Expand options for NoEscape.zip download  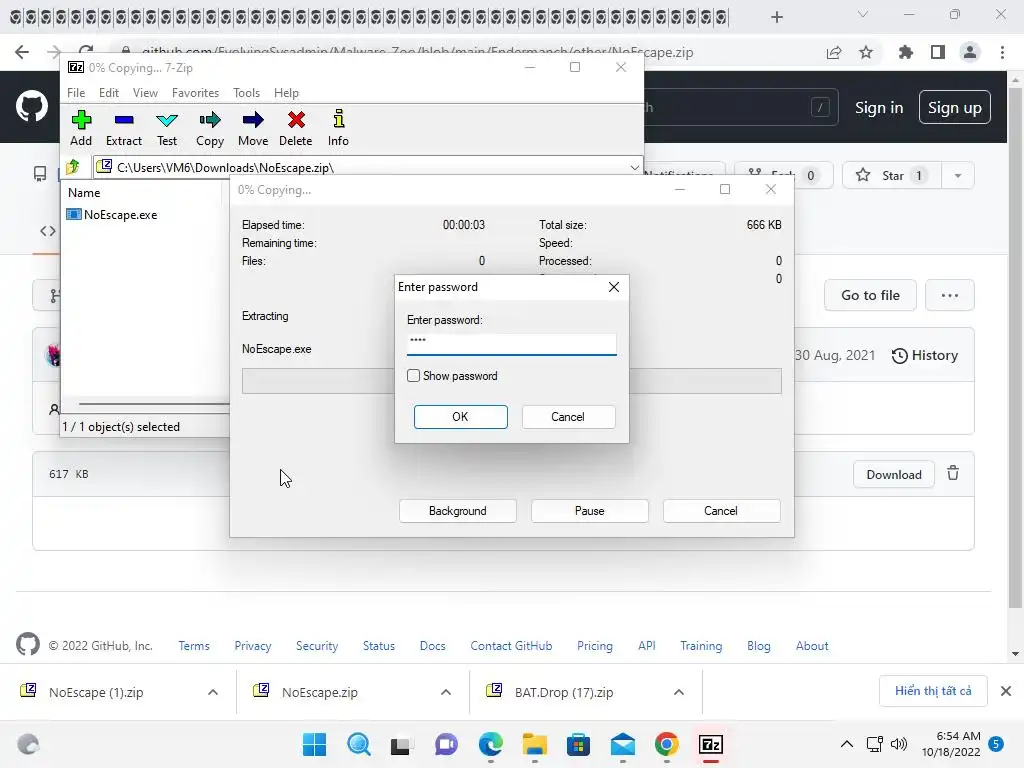[x=445, y=692]
